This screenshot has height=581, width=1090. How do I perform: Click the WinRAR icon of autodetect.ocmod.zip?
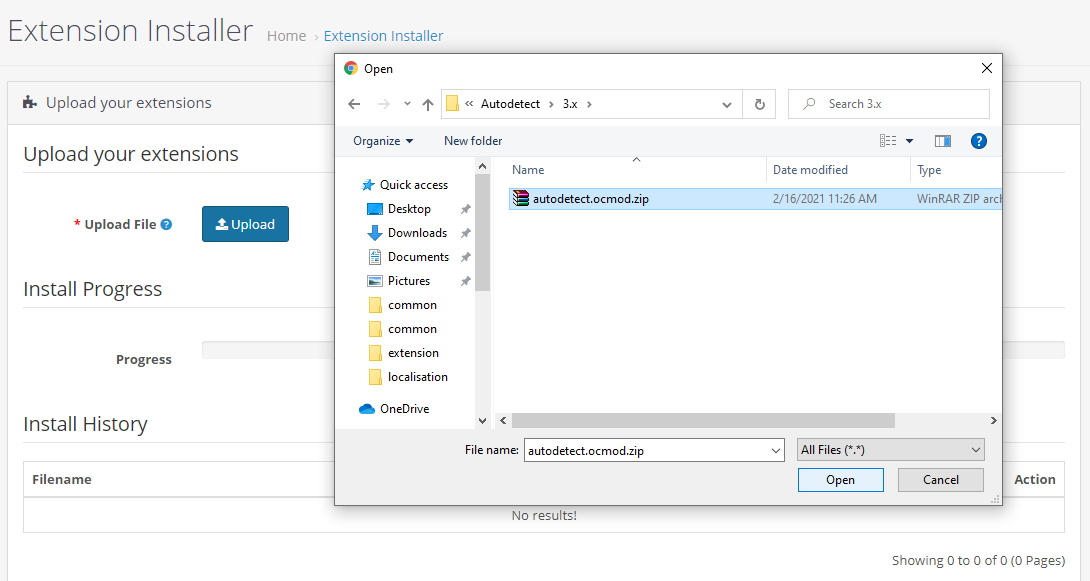(x=521, y=199)
